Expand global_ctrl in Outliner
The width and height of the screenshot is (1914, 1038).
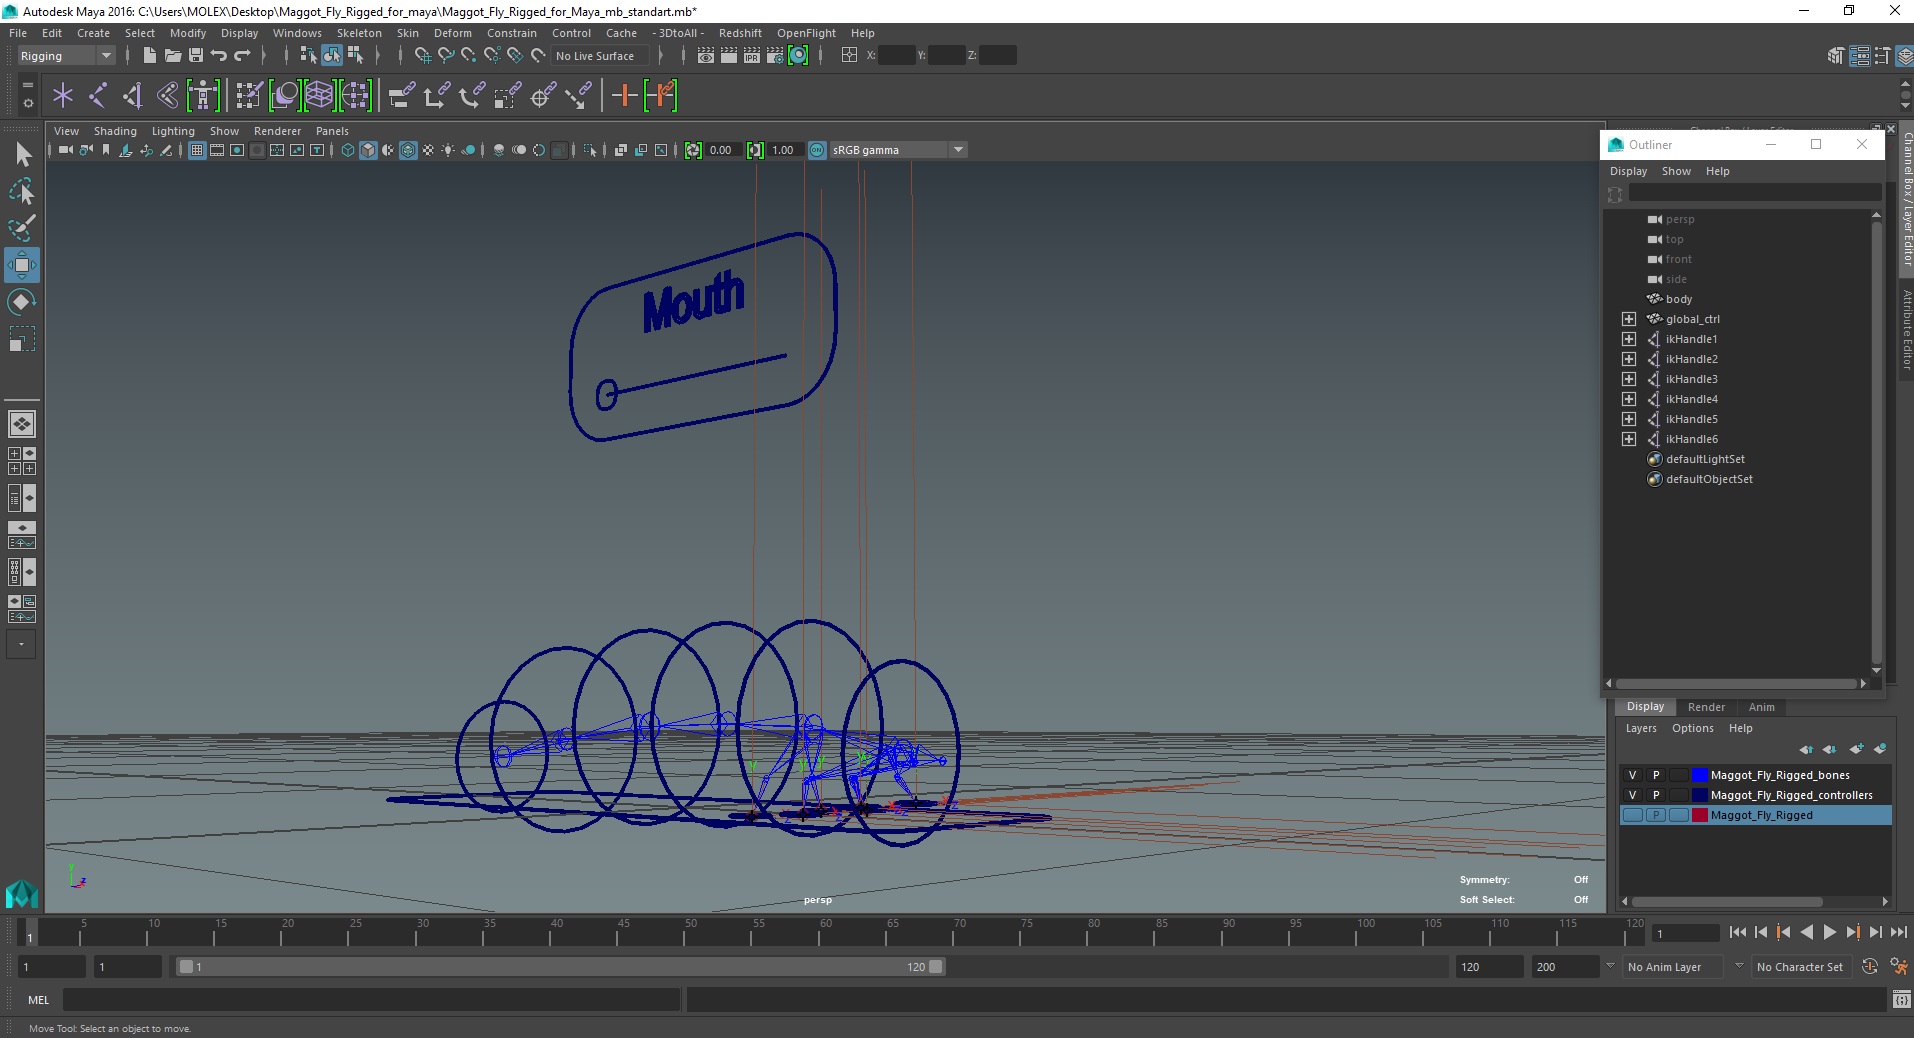coord(1629,319)
